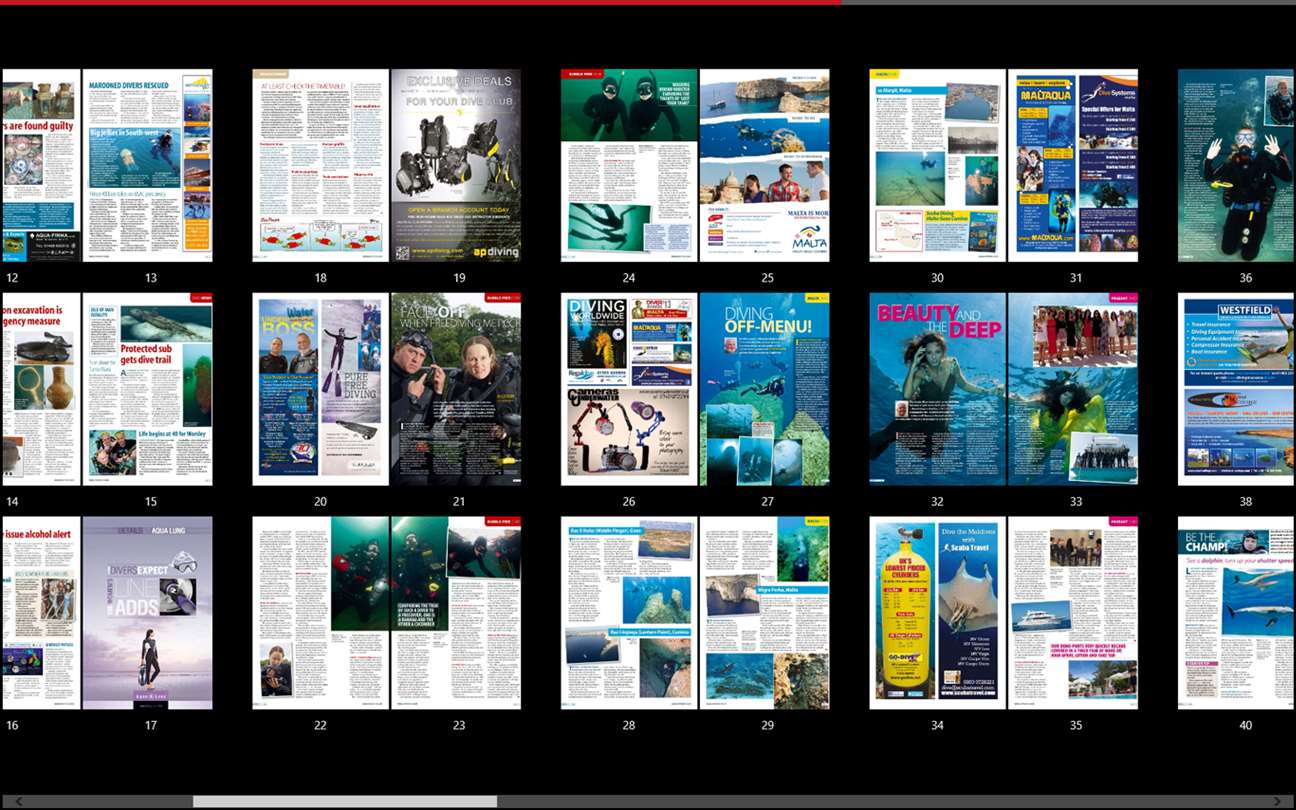1296x810 pixels.
Task: Click the red progress bar at the top
Action: point(420,2)
